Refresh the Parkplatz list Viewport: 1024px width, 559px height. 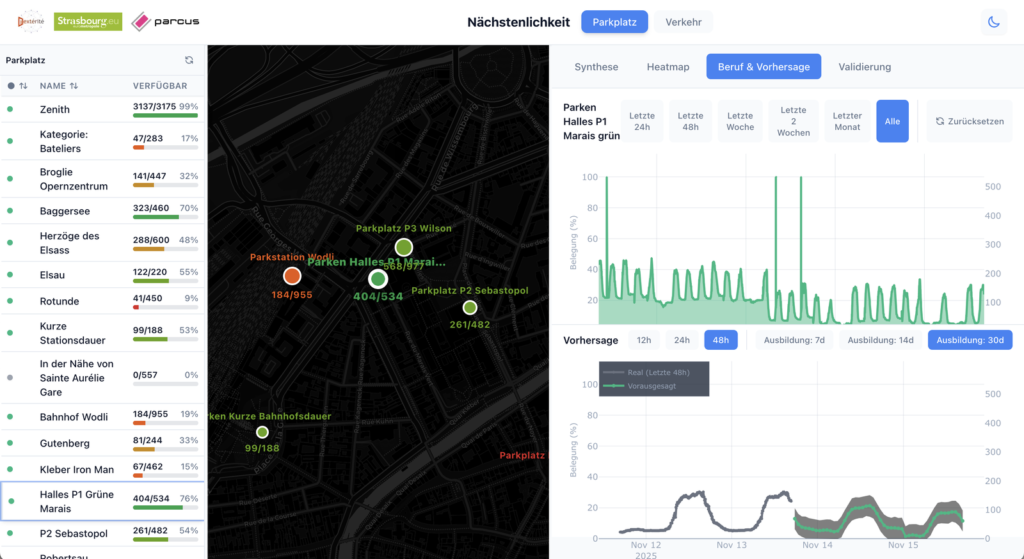(x=189, y=60)
